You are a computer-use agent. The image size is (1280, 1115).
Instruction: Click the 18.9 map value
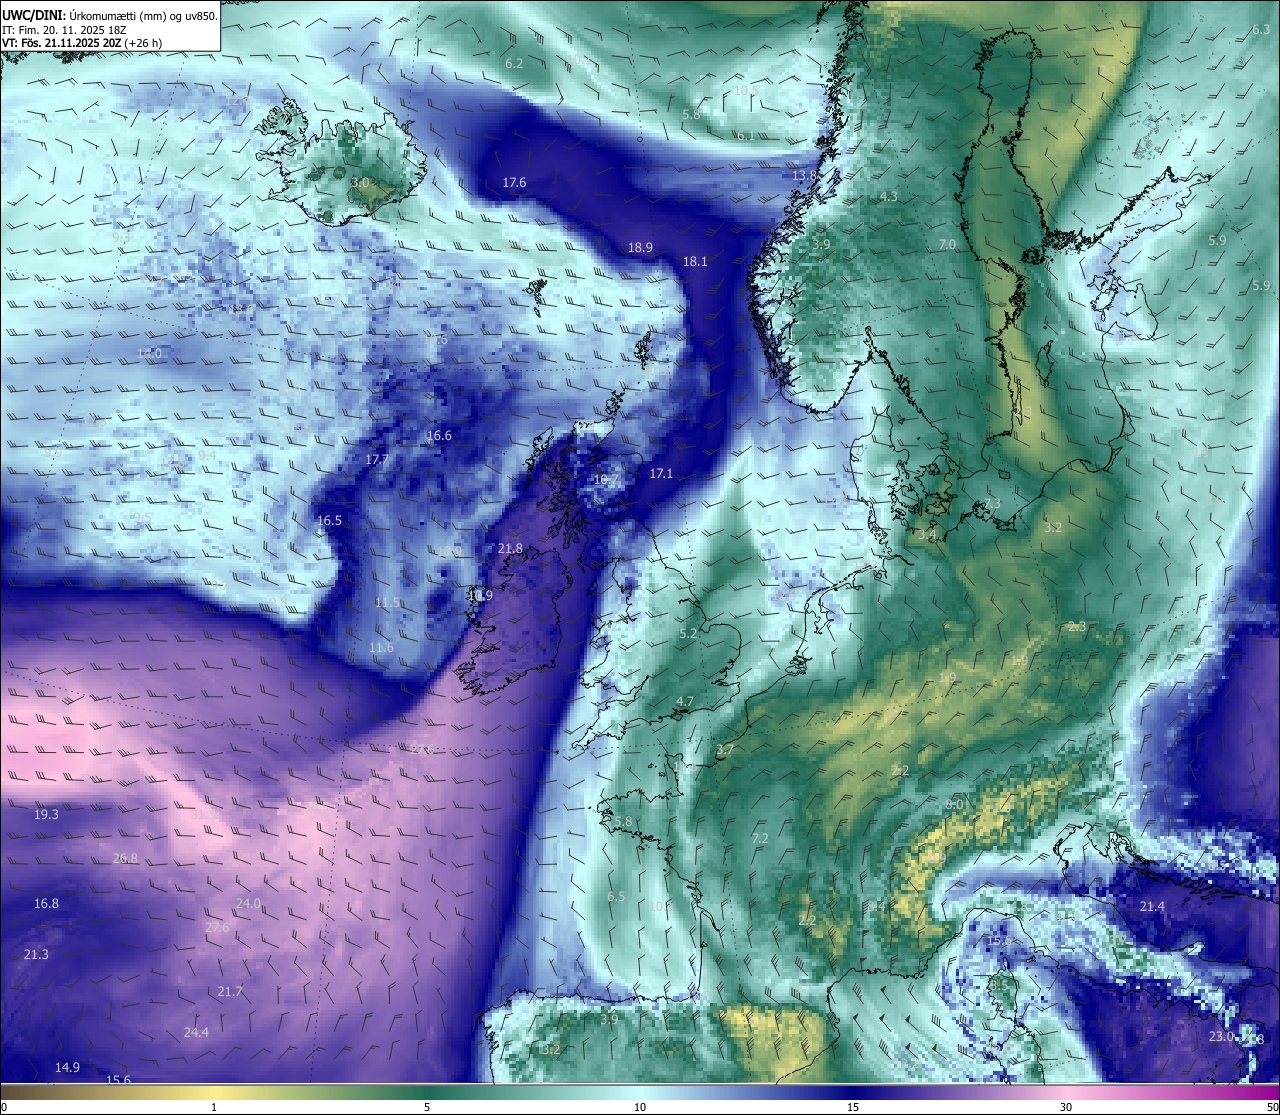click(640, 247)
